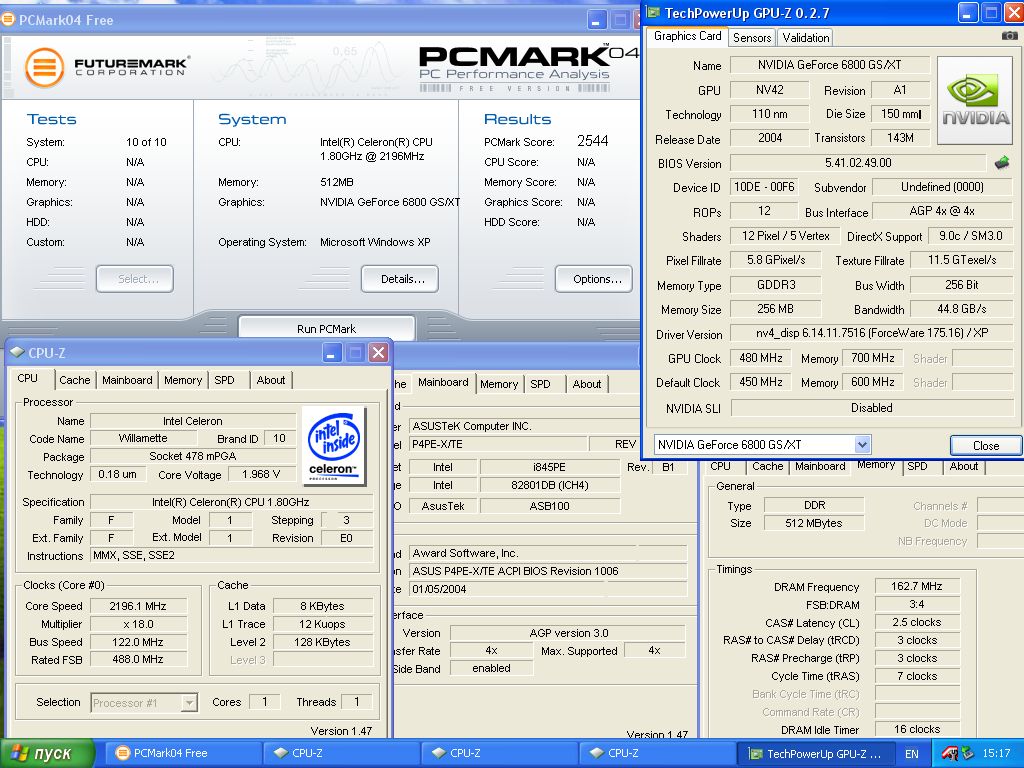Click the NVIDIA logo in GPU-Z

[x=975, y=100]
